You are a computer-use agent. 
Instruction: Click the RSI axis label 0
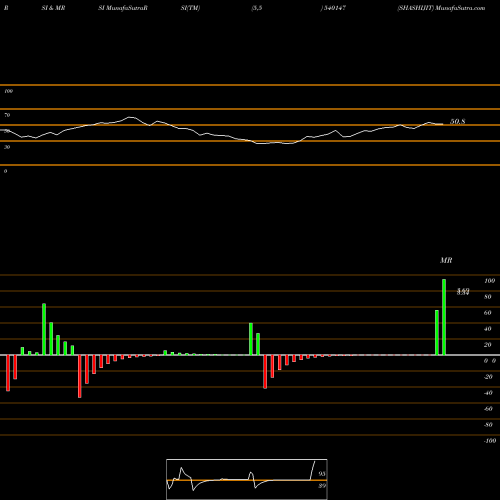click(x=5, y=171)
